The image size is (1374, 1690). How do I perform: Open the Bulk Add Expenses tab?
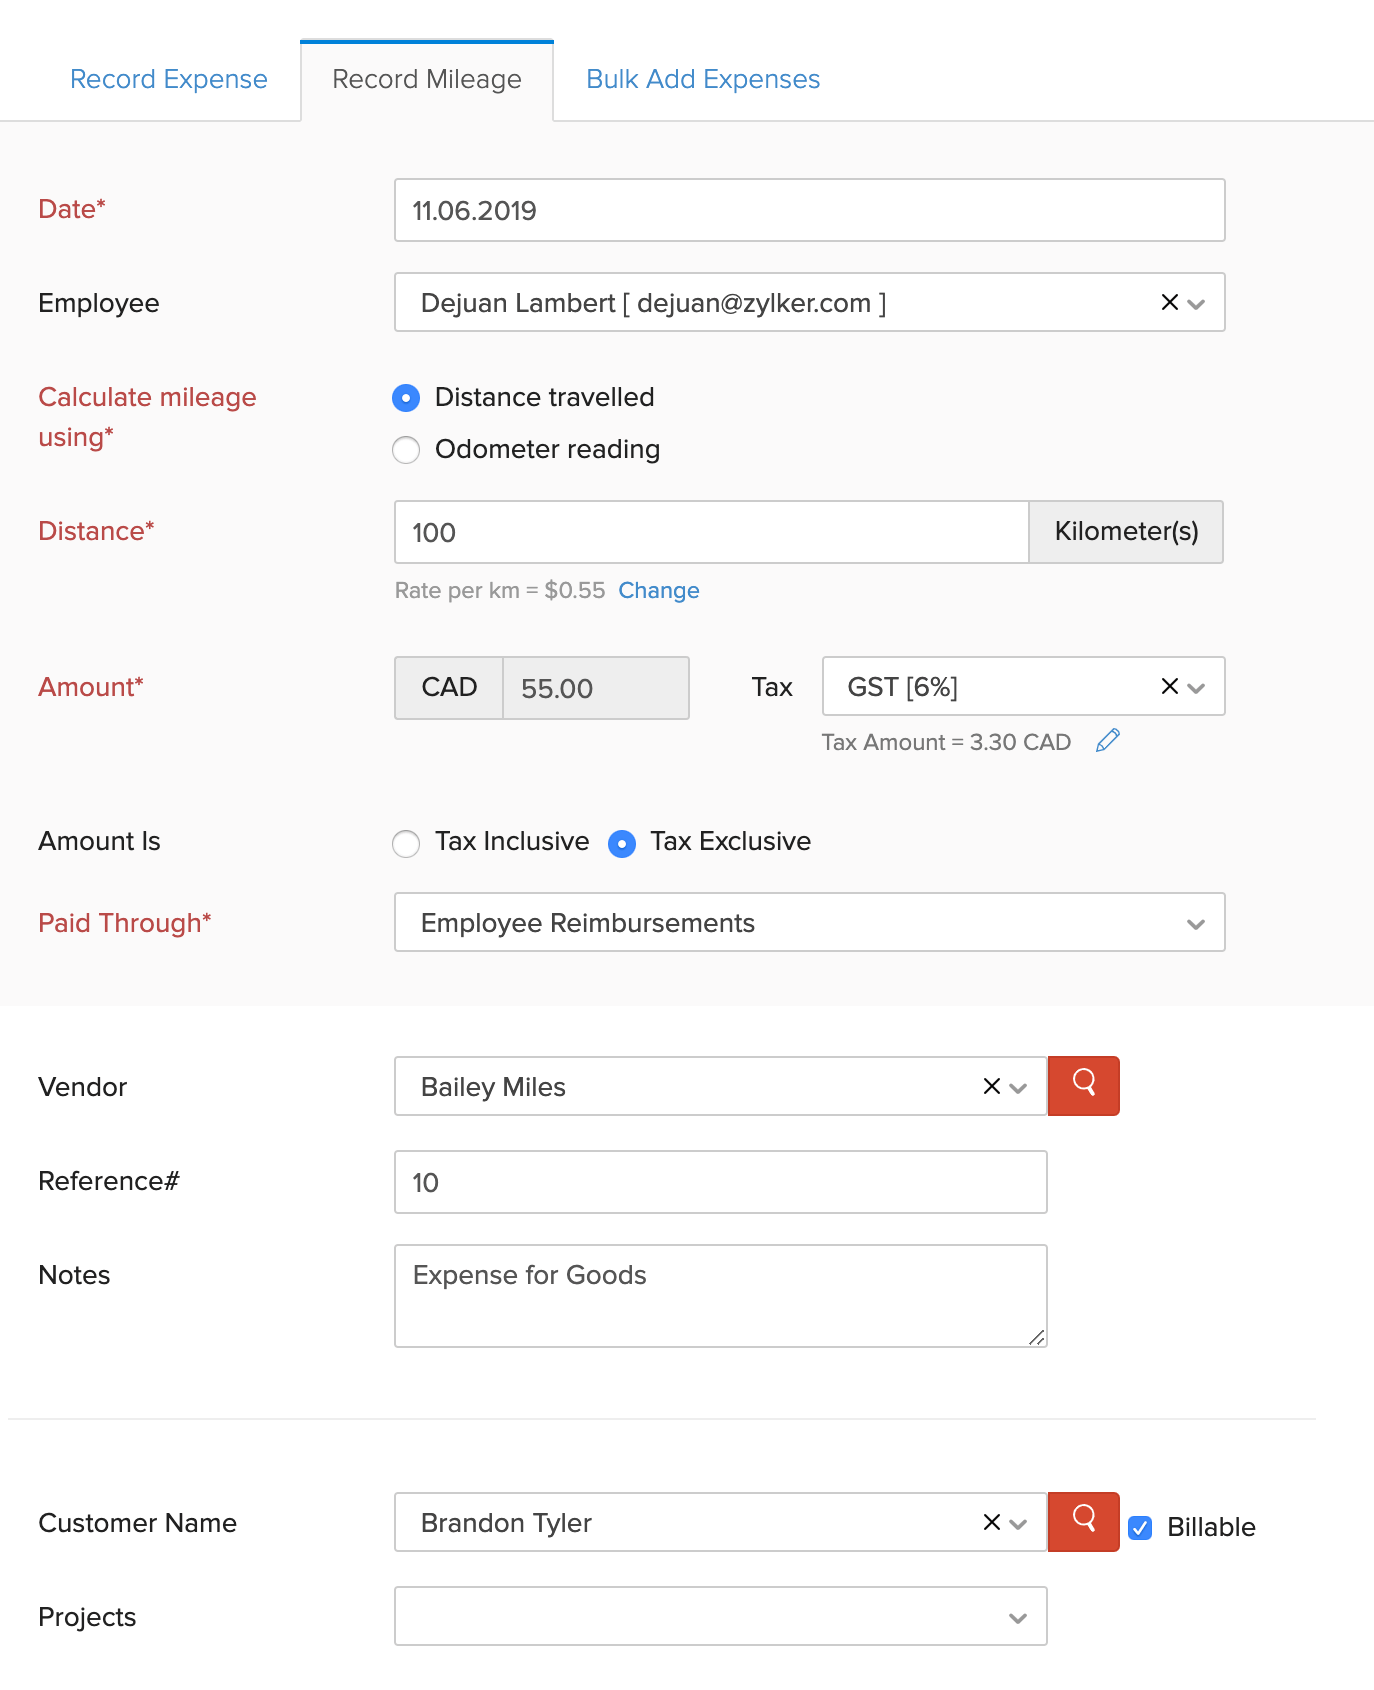coord(702,79)
